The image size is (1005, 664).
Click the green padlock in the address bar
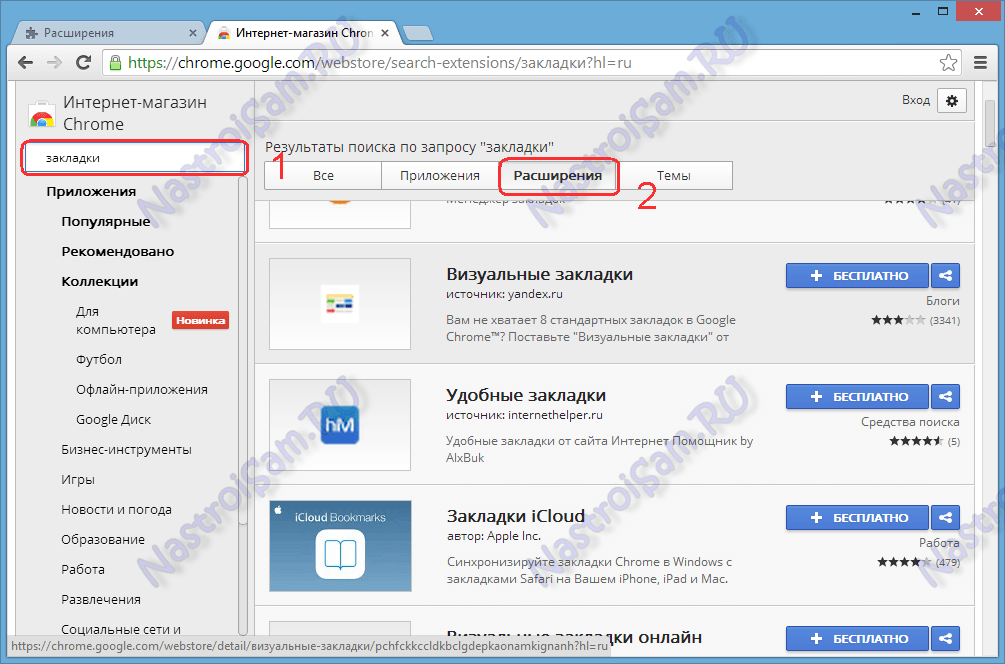click(115, 63)
